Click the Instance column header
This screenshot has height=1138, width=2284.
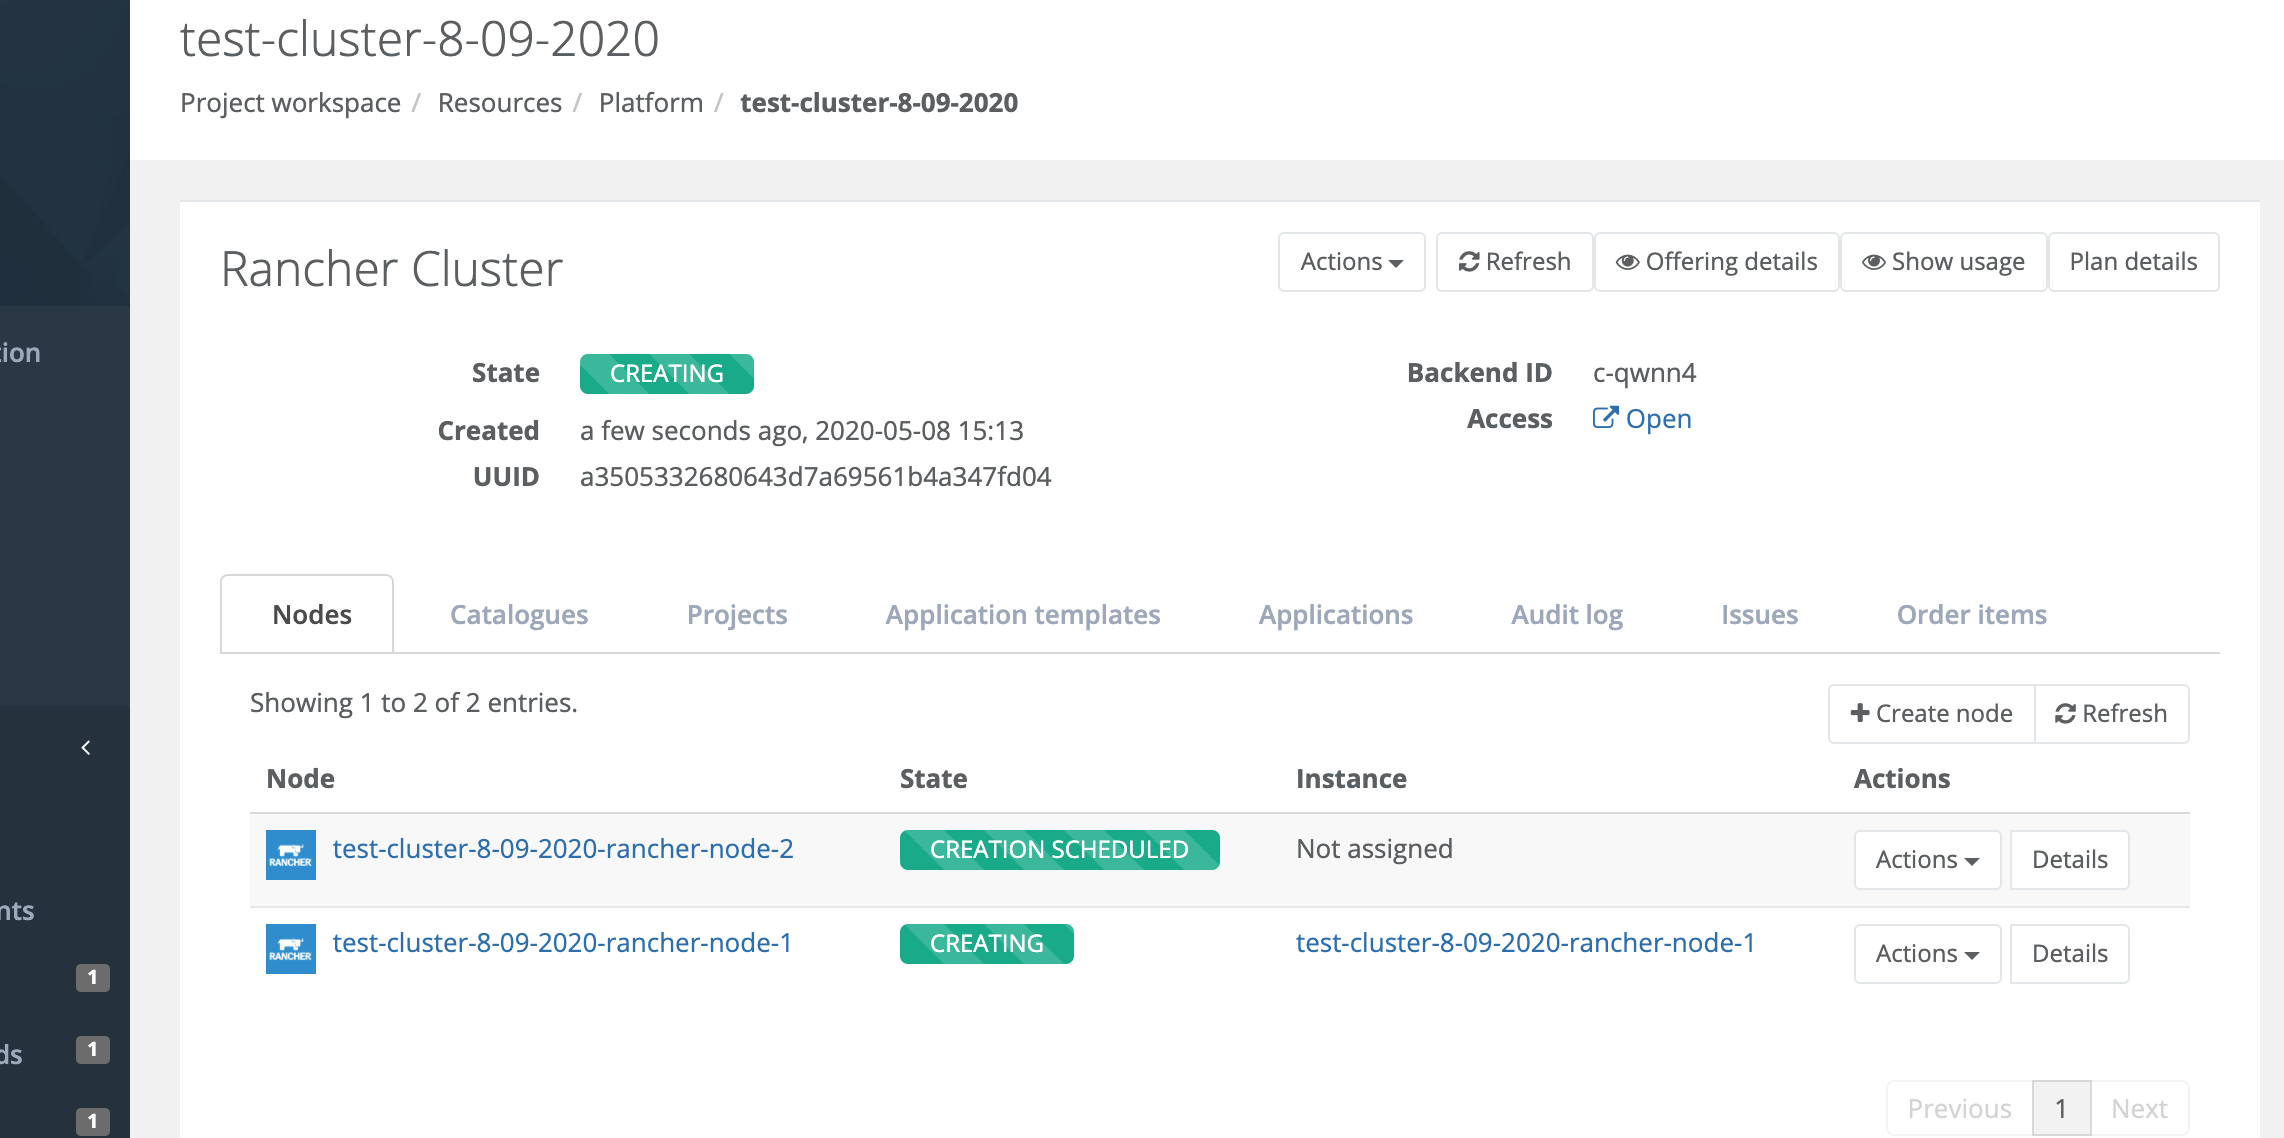1351,779
